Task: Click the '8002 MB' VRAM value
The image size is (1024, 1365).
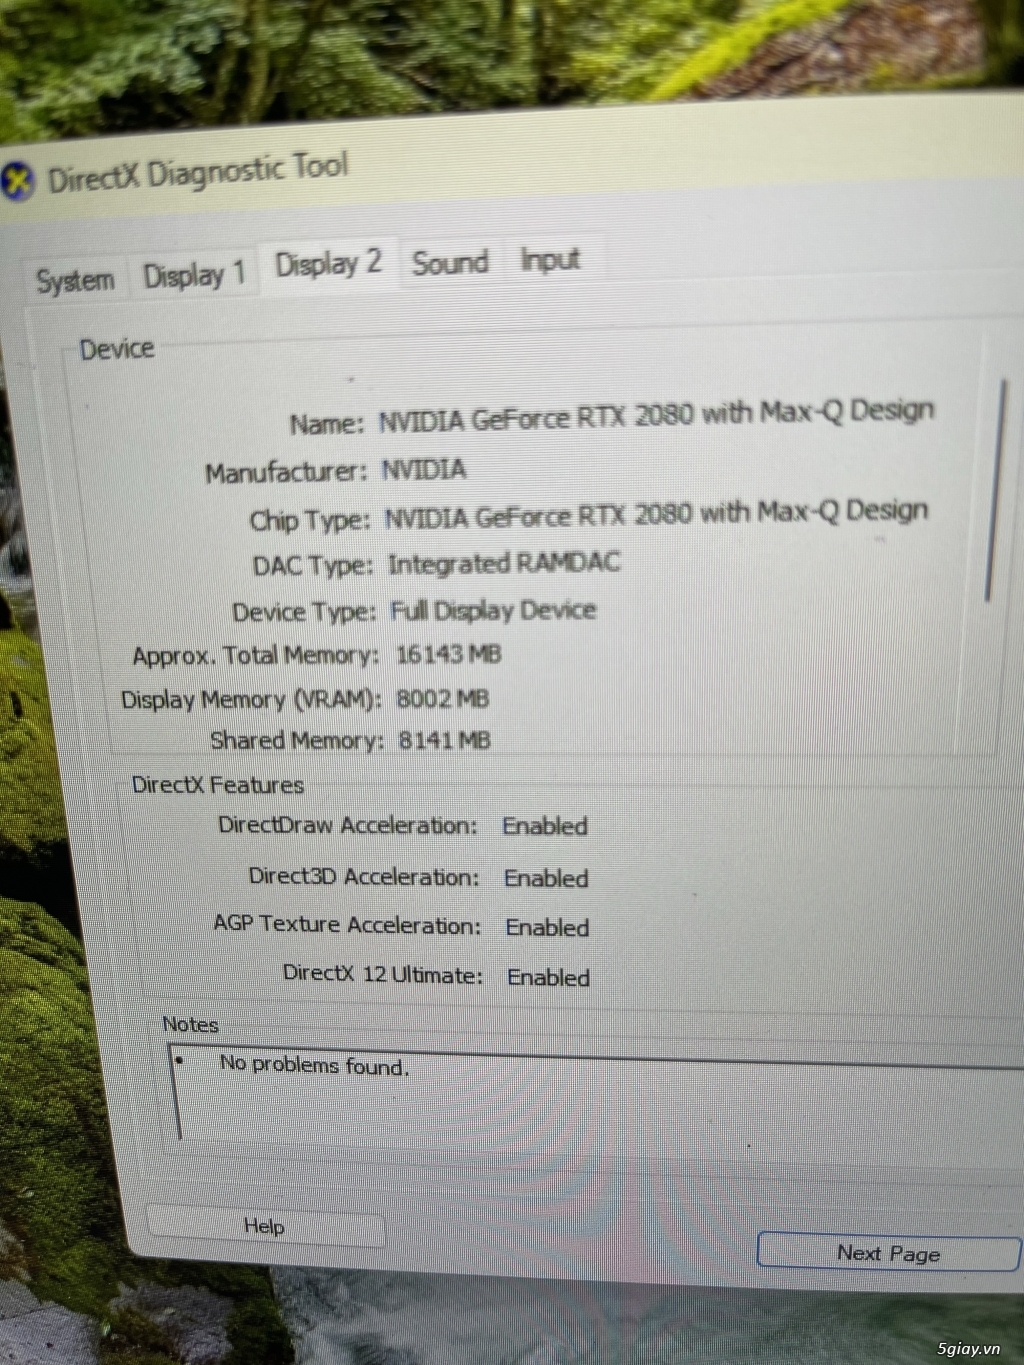Action: tap(443, 698)
